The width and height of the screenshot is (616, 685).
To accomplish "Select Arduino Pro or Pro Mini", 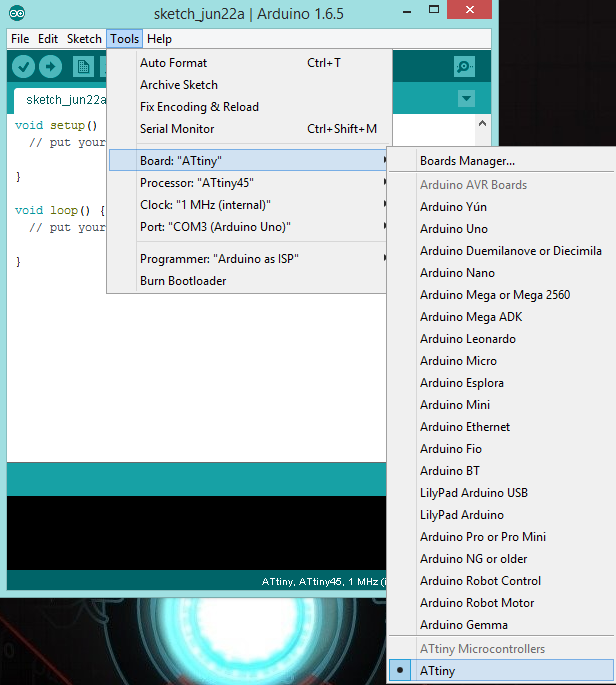I will (501, 536).
